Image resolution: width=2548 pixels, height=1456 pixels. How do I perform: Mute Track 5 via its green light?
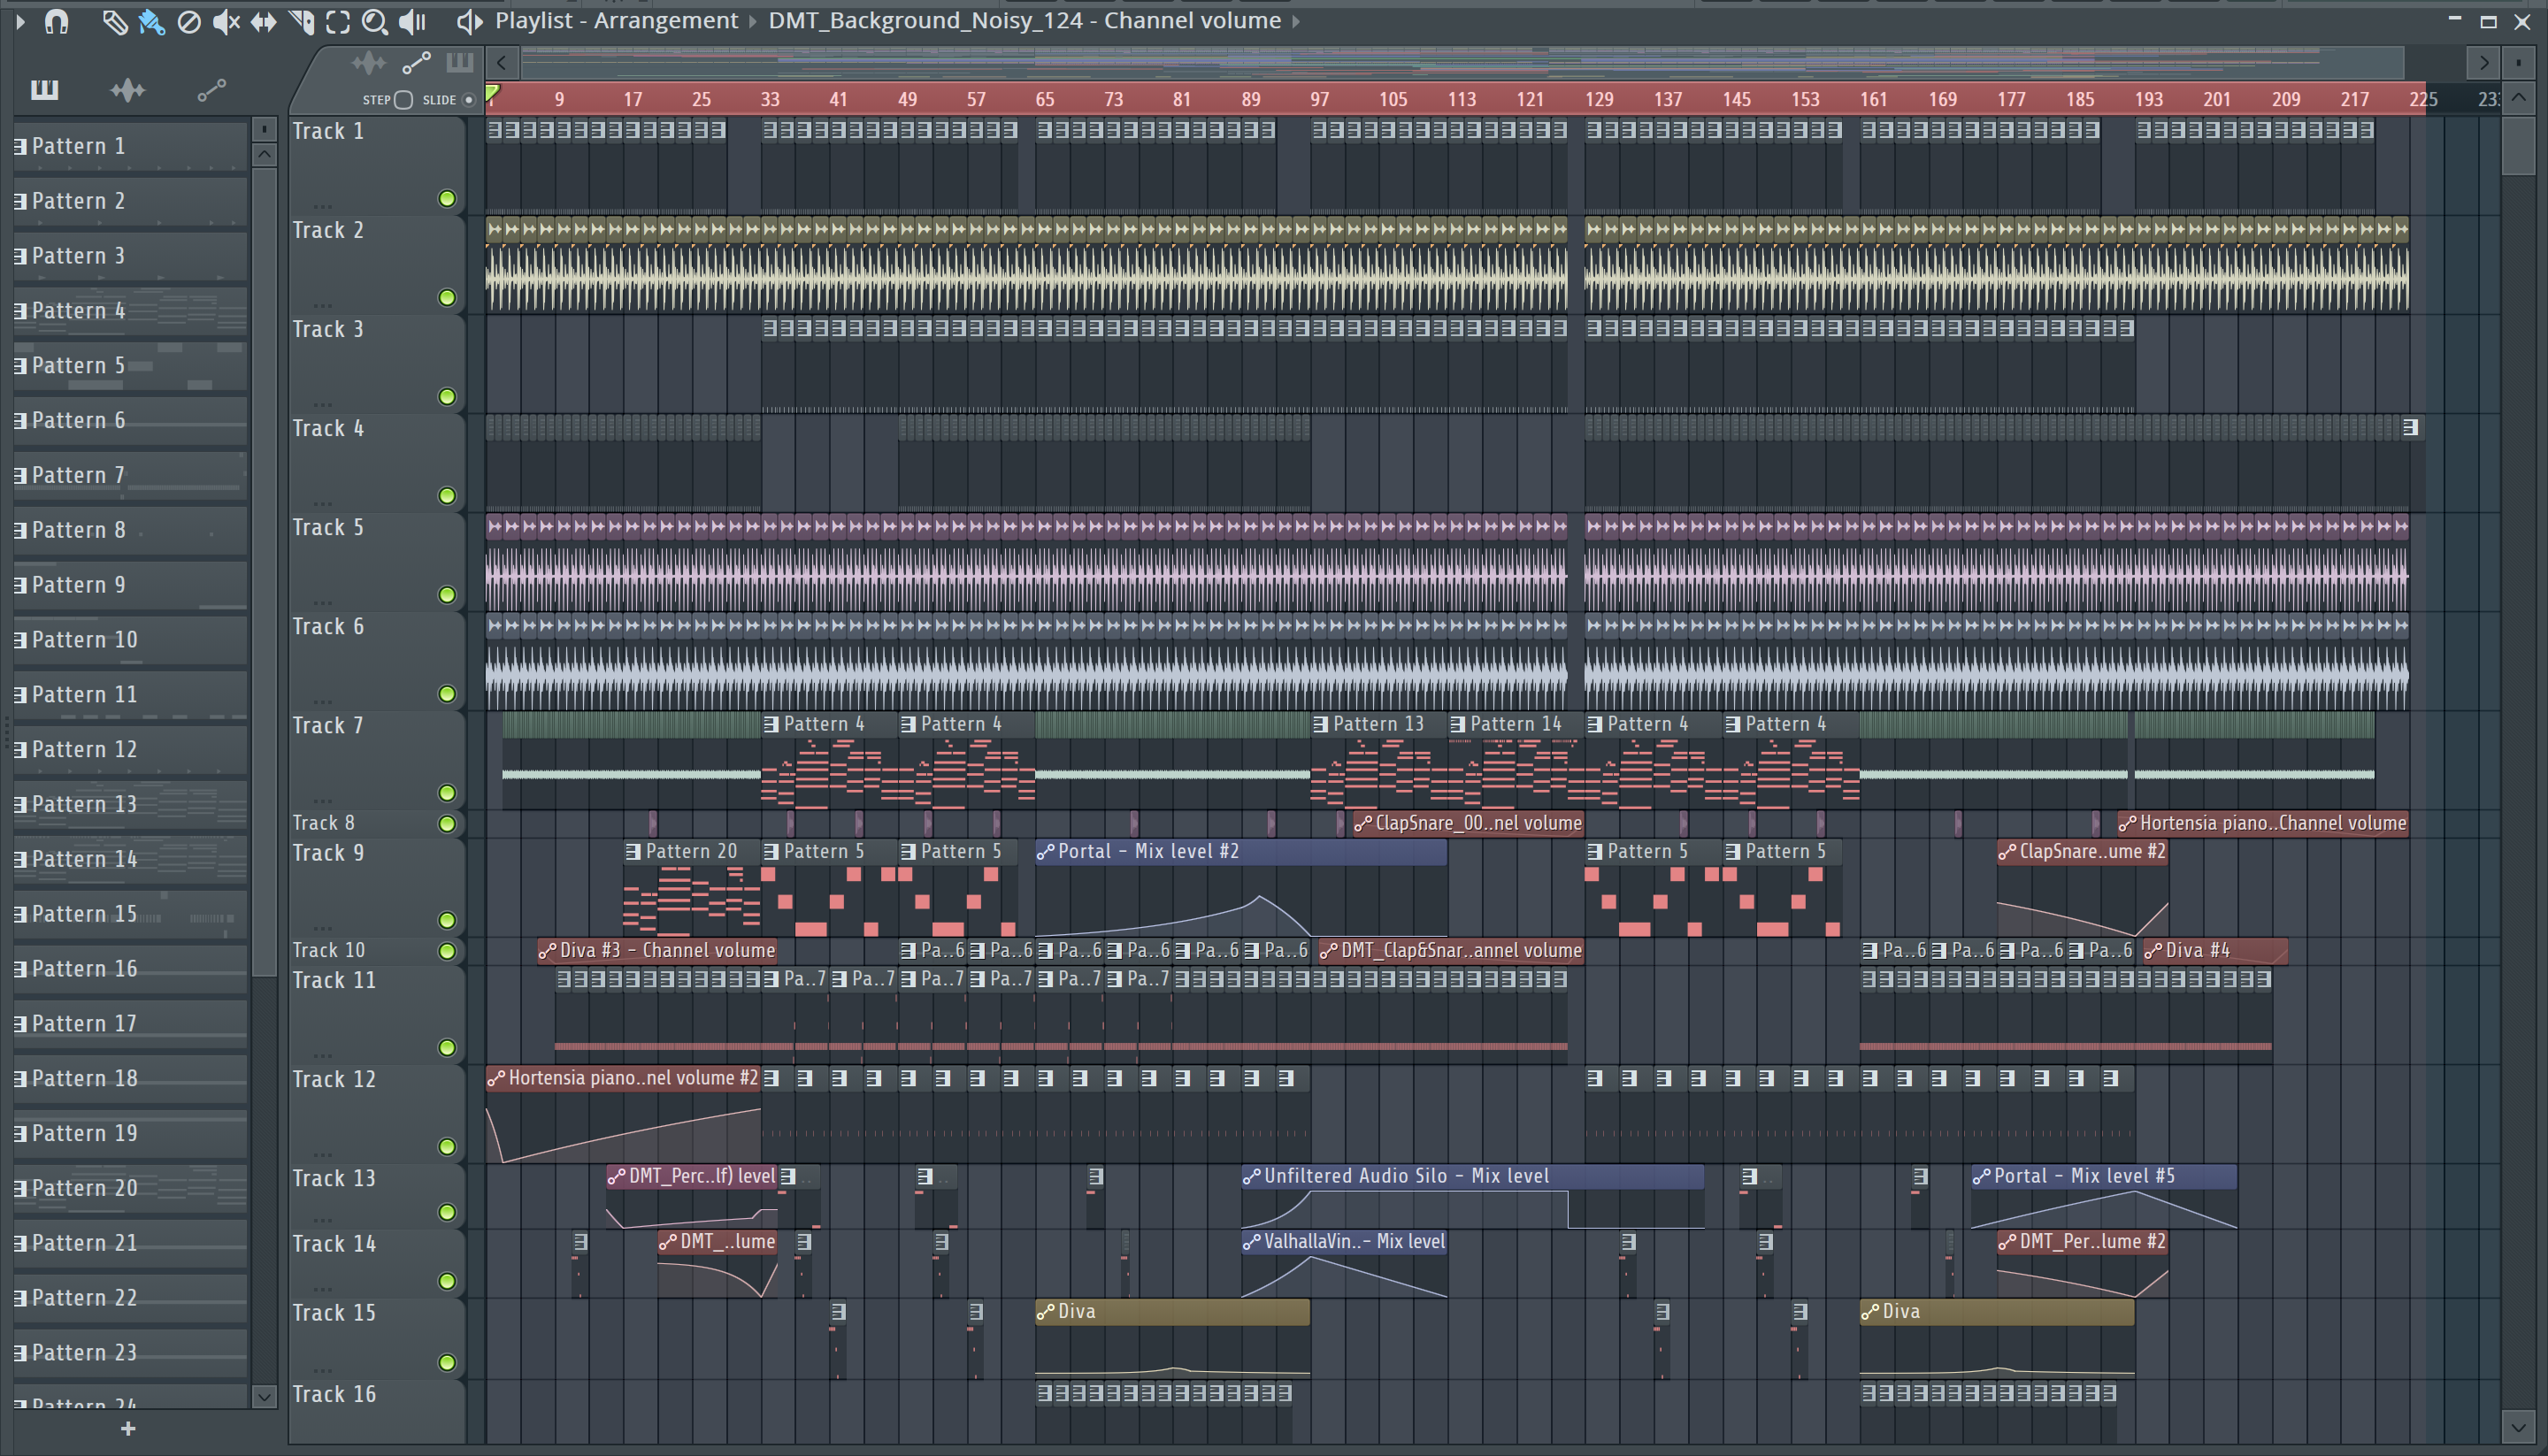click(447, 595)
